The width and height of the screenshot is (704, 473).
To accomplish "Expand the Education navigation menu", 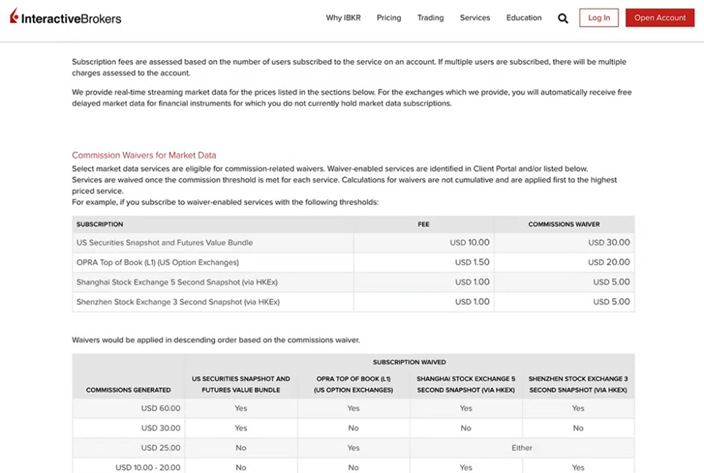I will click(x=524, y=18).
